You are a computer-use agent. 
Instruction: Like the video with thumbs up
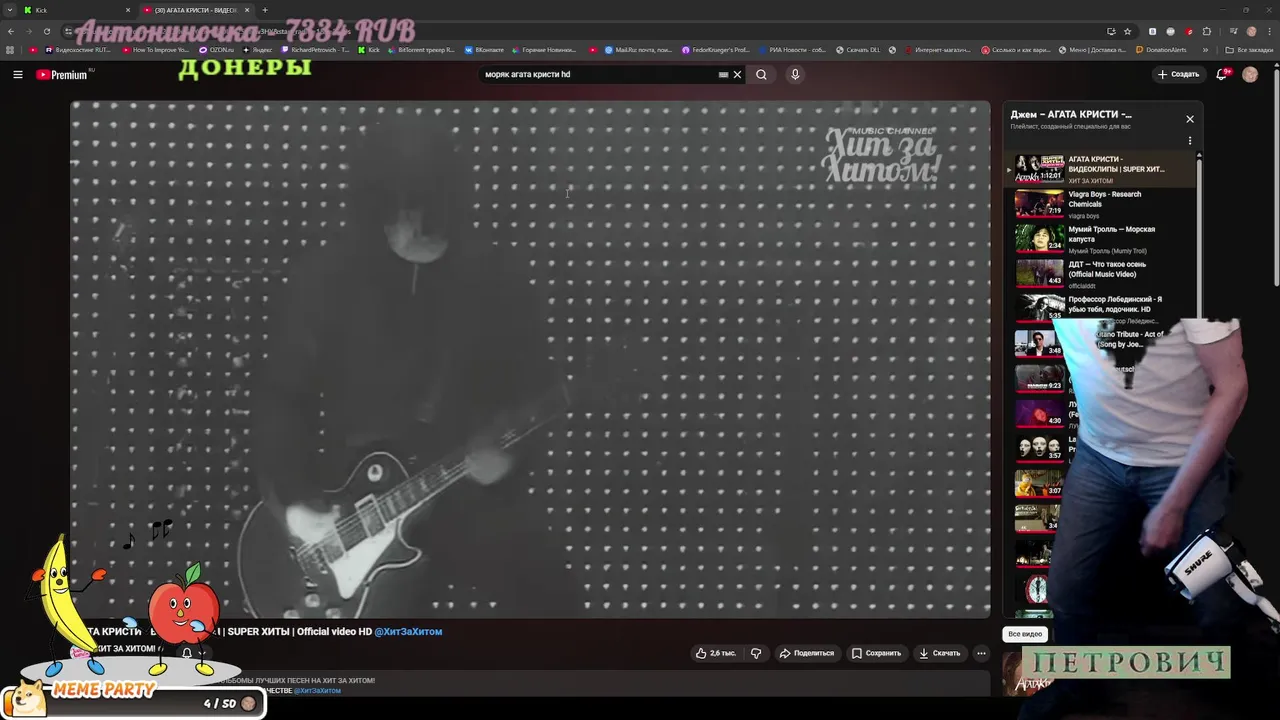click(x=715, y=653)
